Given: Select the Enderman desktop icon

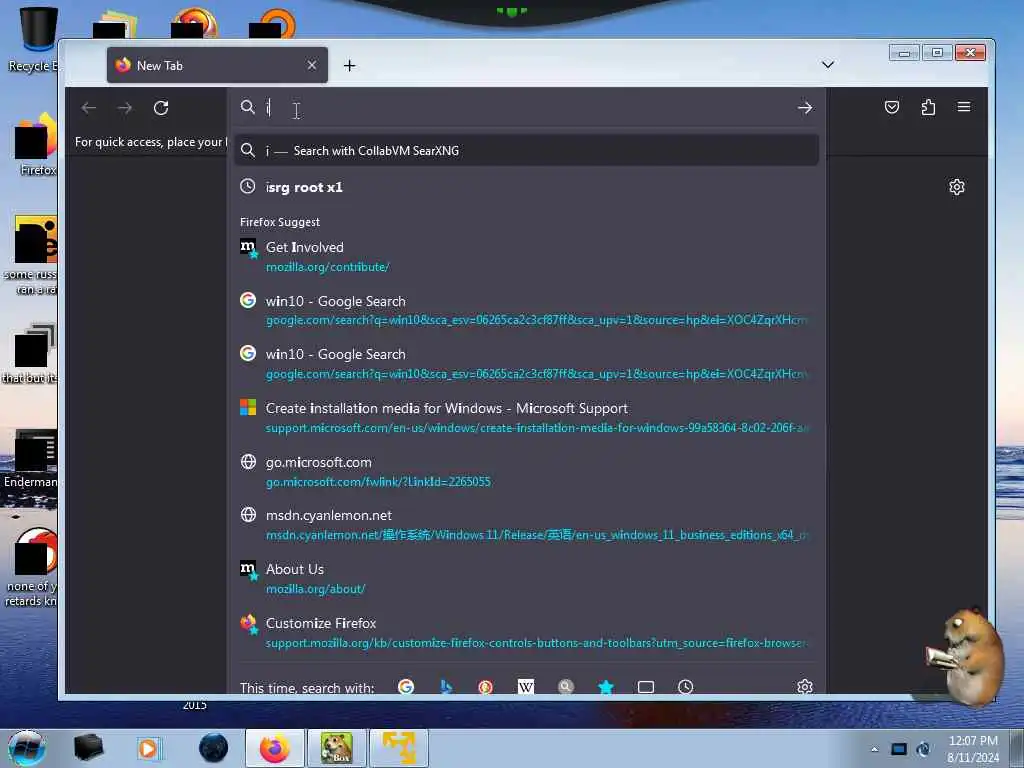Looking at the screenshot, I should point(31,460).
